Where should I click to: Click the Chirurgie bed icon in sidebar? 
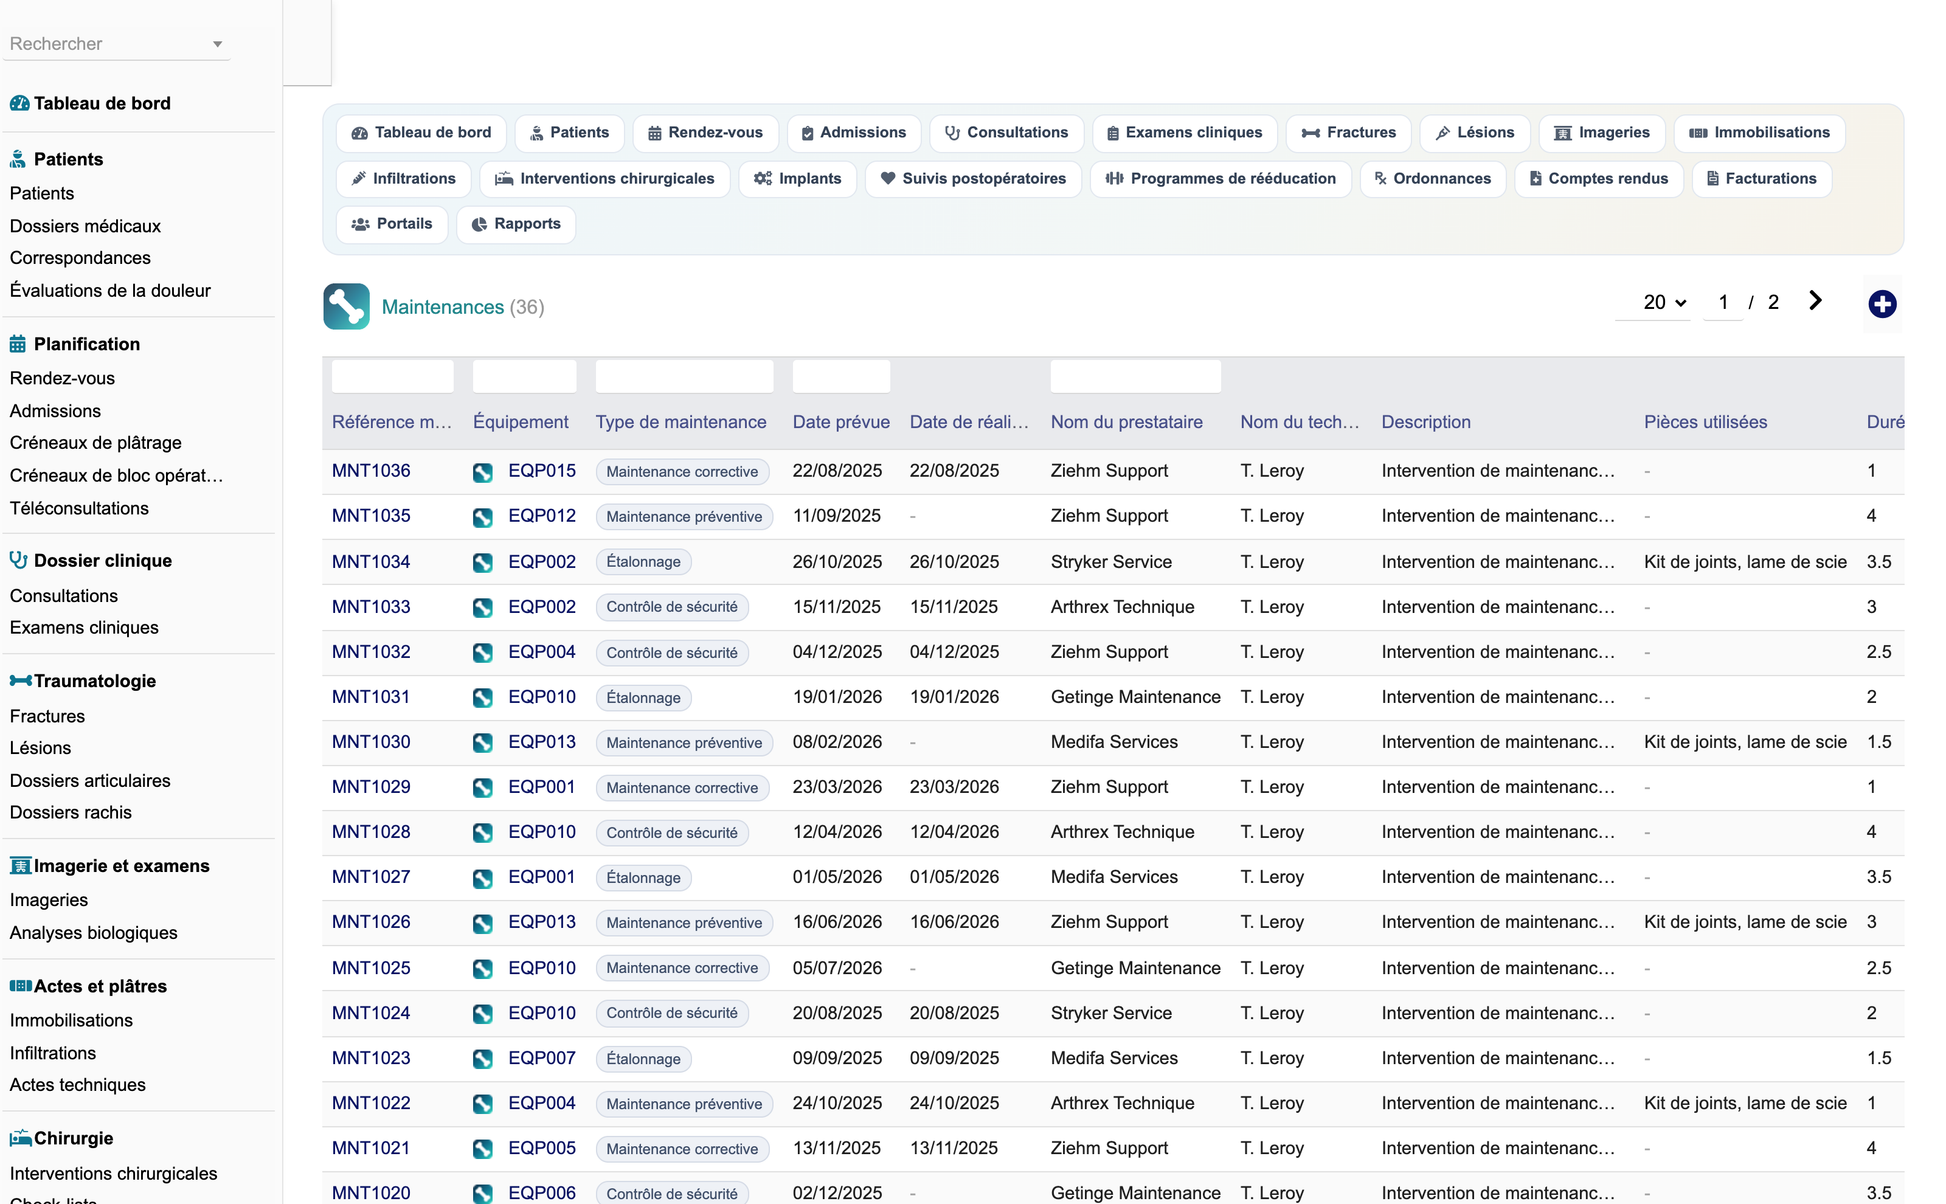pyautogui.click(x=20, y=1138)
